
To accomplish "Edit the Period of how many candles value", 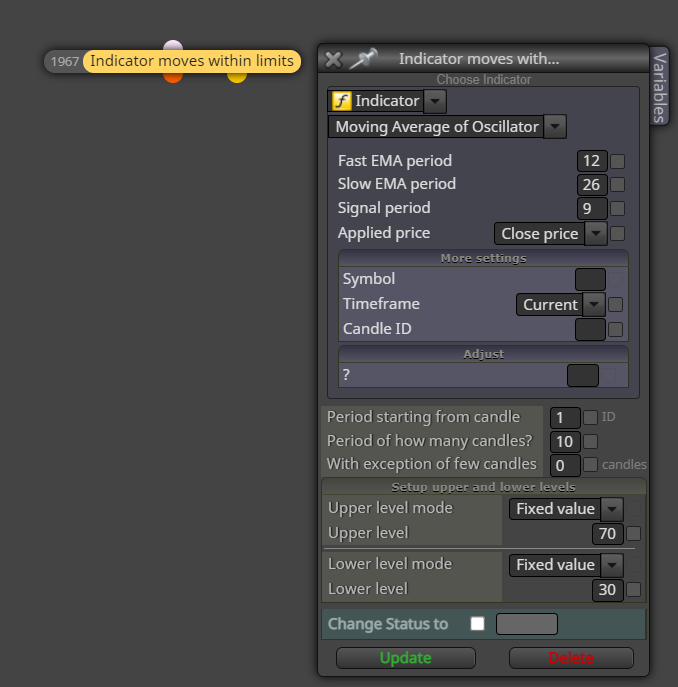I will click(565, 442).
